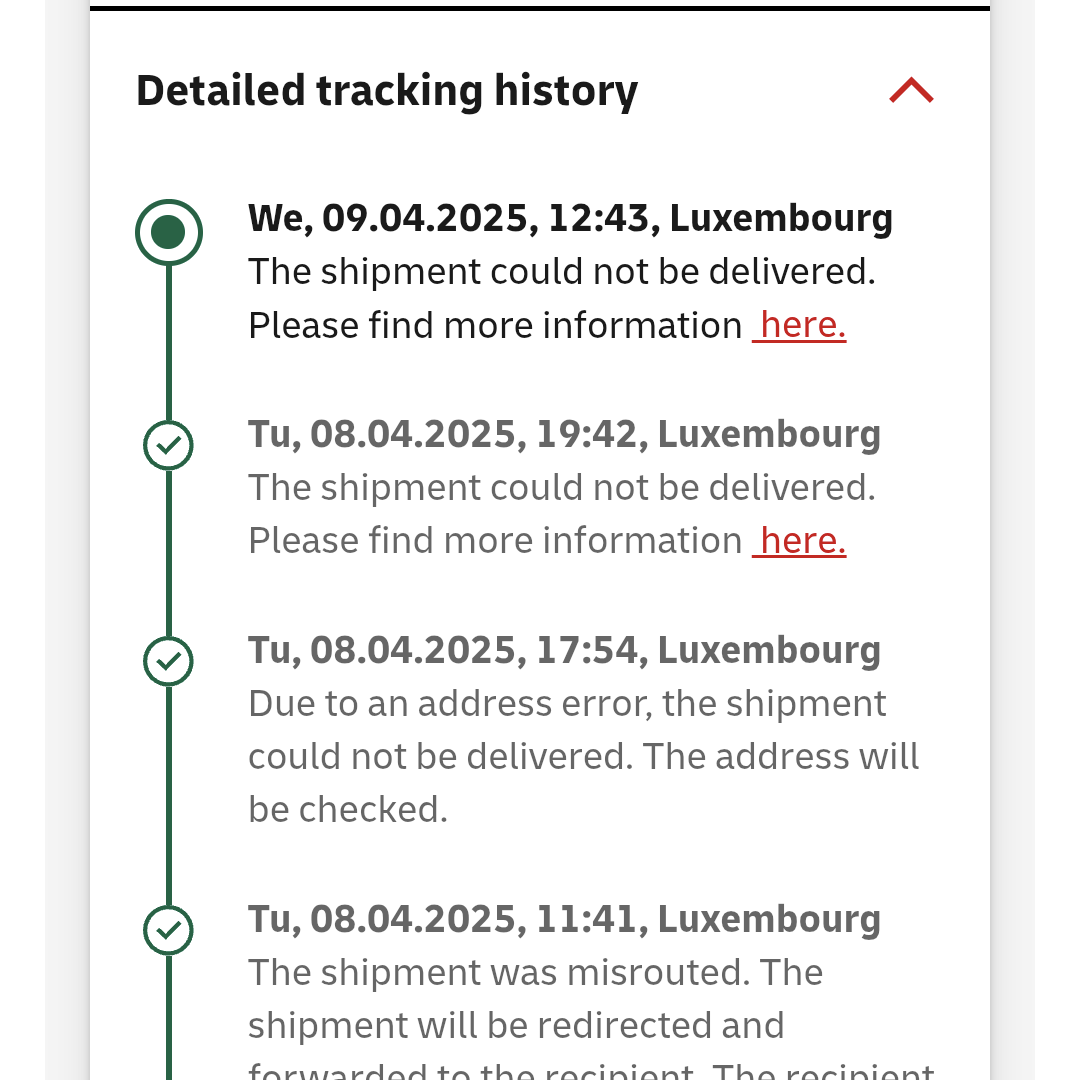Image resolution: width=1080 pixels, height=1080 pixels.
Task: Click the checkmark icon for 17:54 event
Action: pyautogui.click(x=168, y=661)
